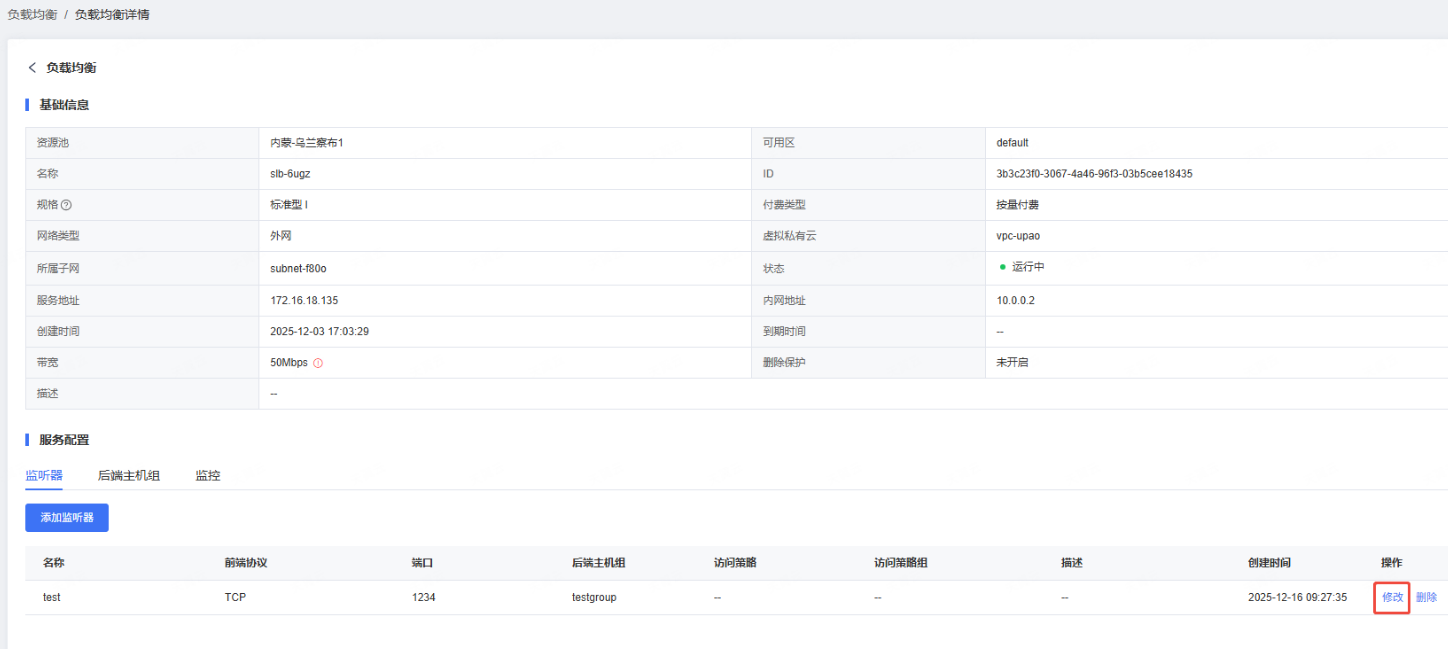1448x649 pixels.
Task: Click the 负载均衡详情 breadcrumb text
Action: 112,15
